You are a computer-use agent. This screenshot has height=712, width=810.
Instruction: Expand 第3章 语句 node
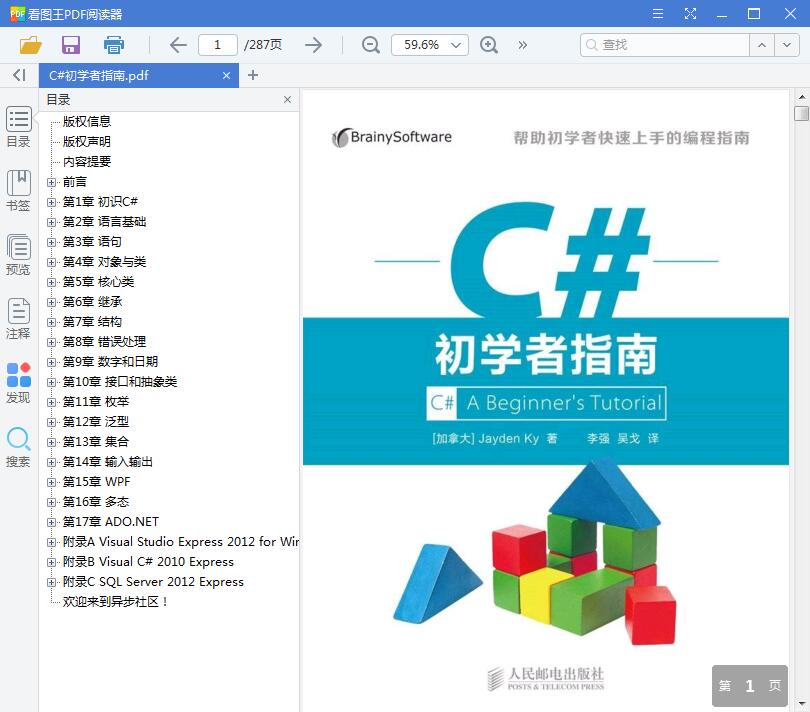tap(51, 242)
